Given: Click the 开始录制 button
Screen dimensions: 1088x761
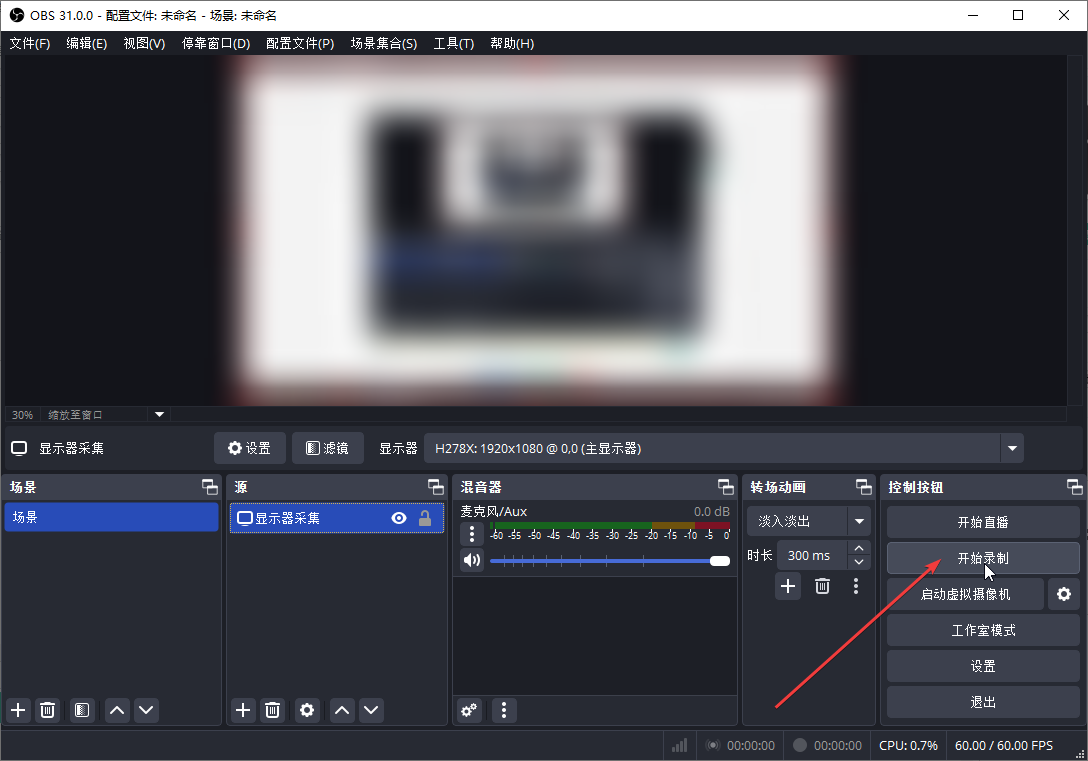Looking at the screenshot, I should 983,558.
